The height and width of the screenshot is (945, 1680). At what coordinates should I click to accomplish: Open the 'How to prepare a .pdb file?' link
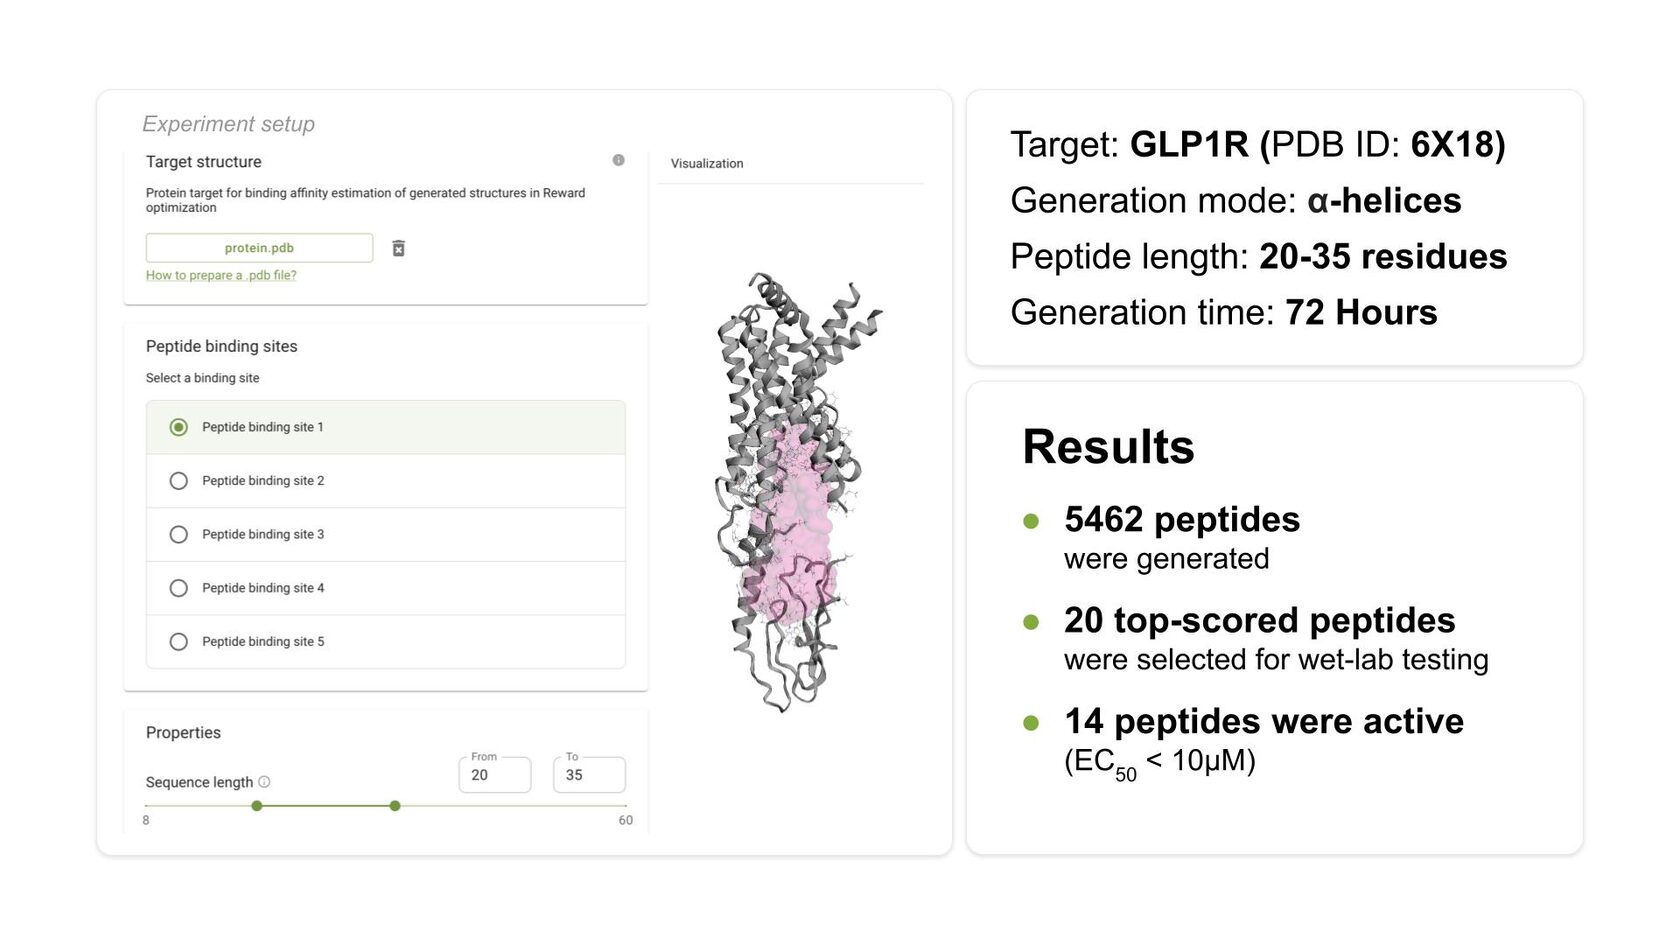tap(221, 275)
